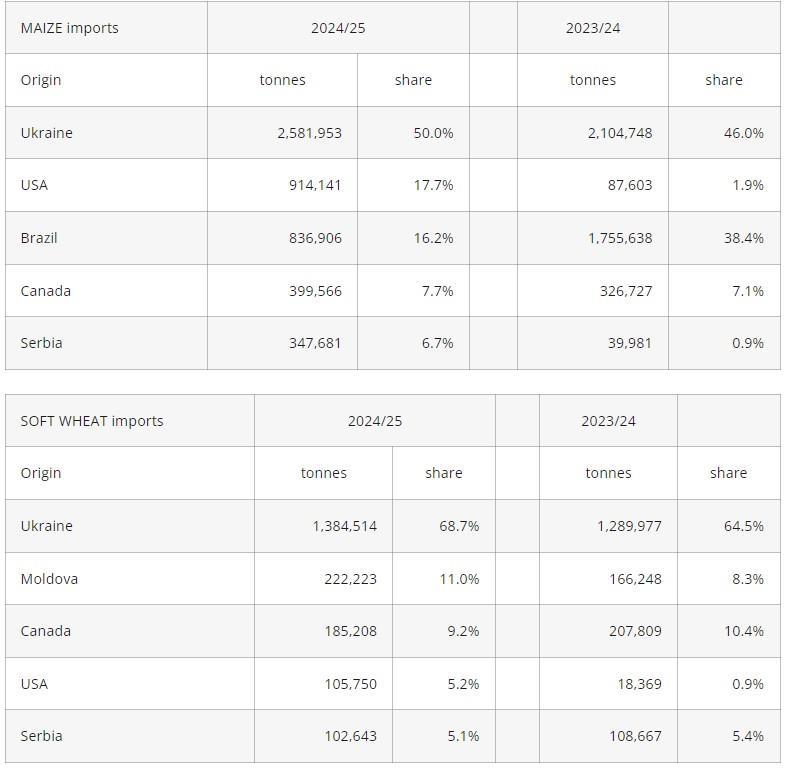The width and height of the screenshot is (793, 771).
Task: Select Canada maize tonnes 399,566
Action: pos(315,291)
